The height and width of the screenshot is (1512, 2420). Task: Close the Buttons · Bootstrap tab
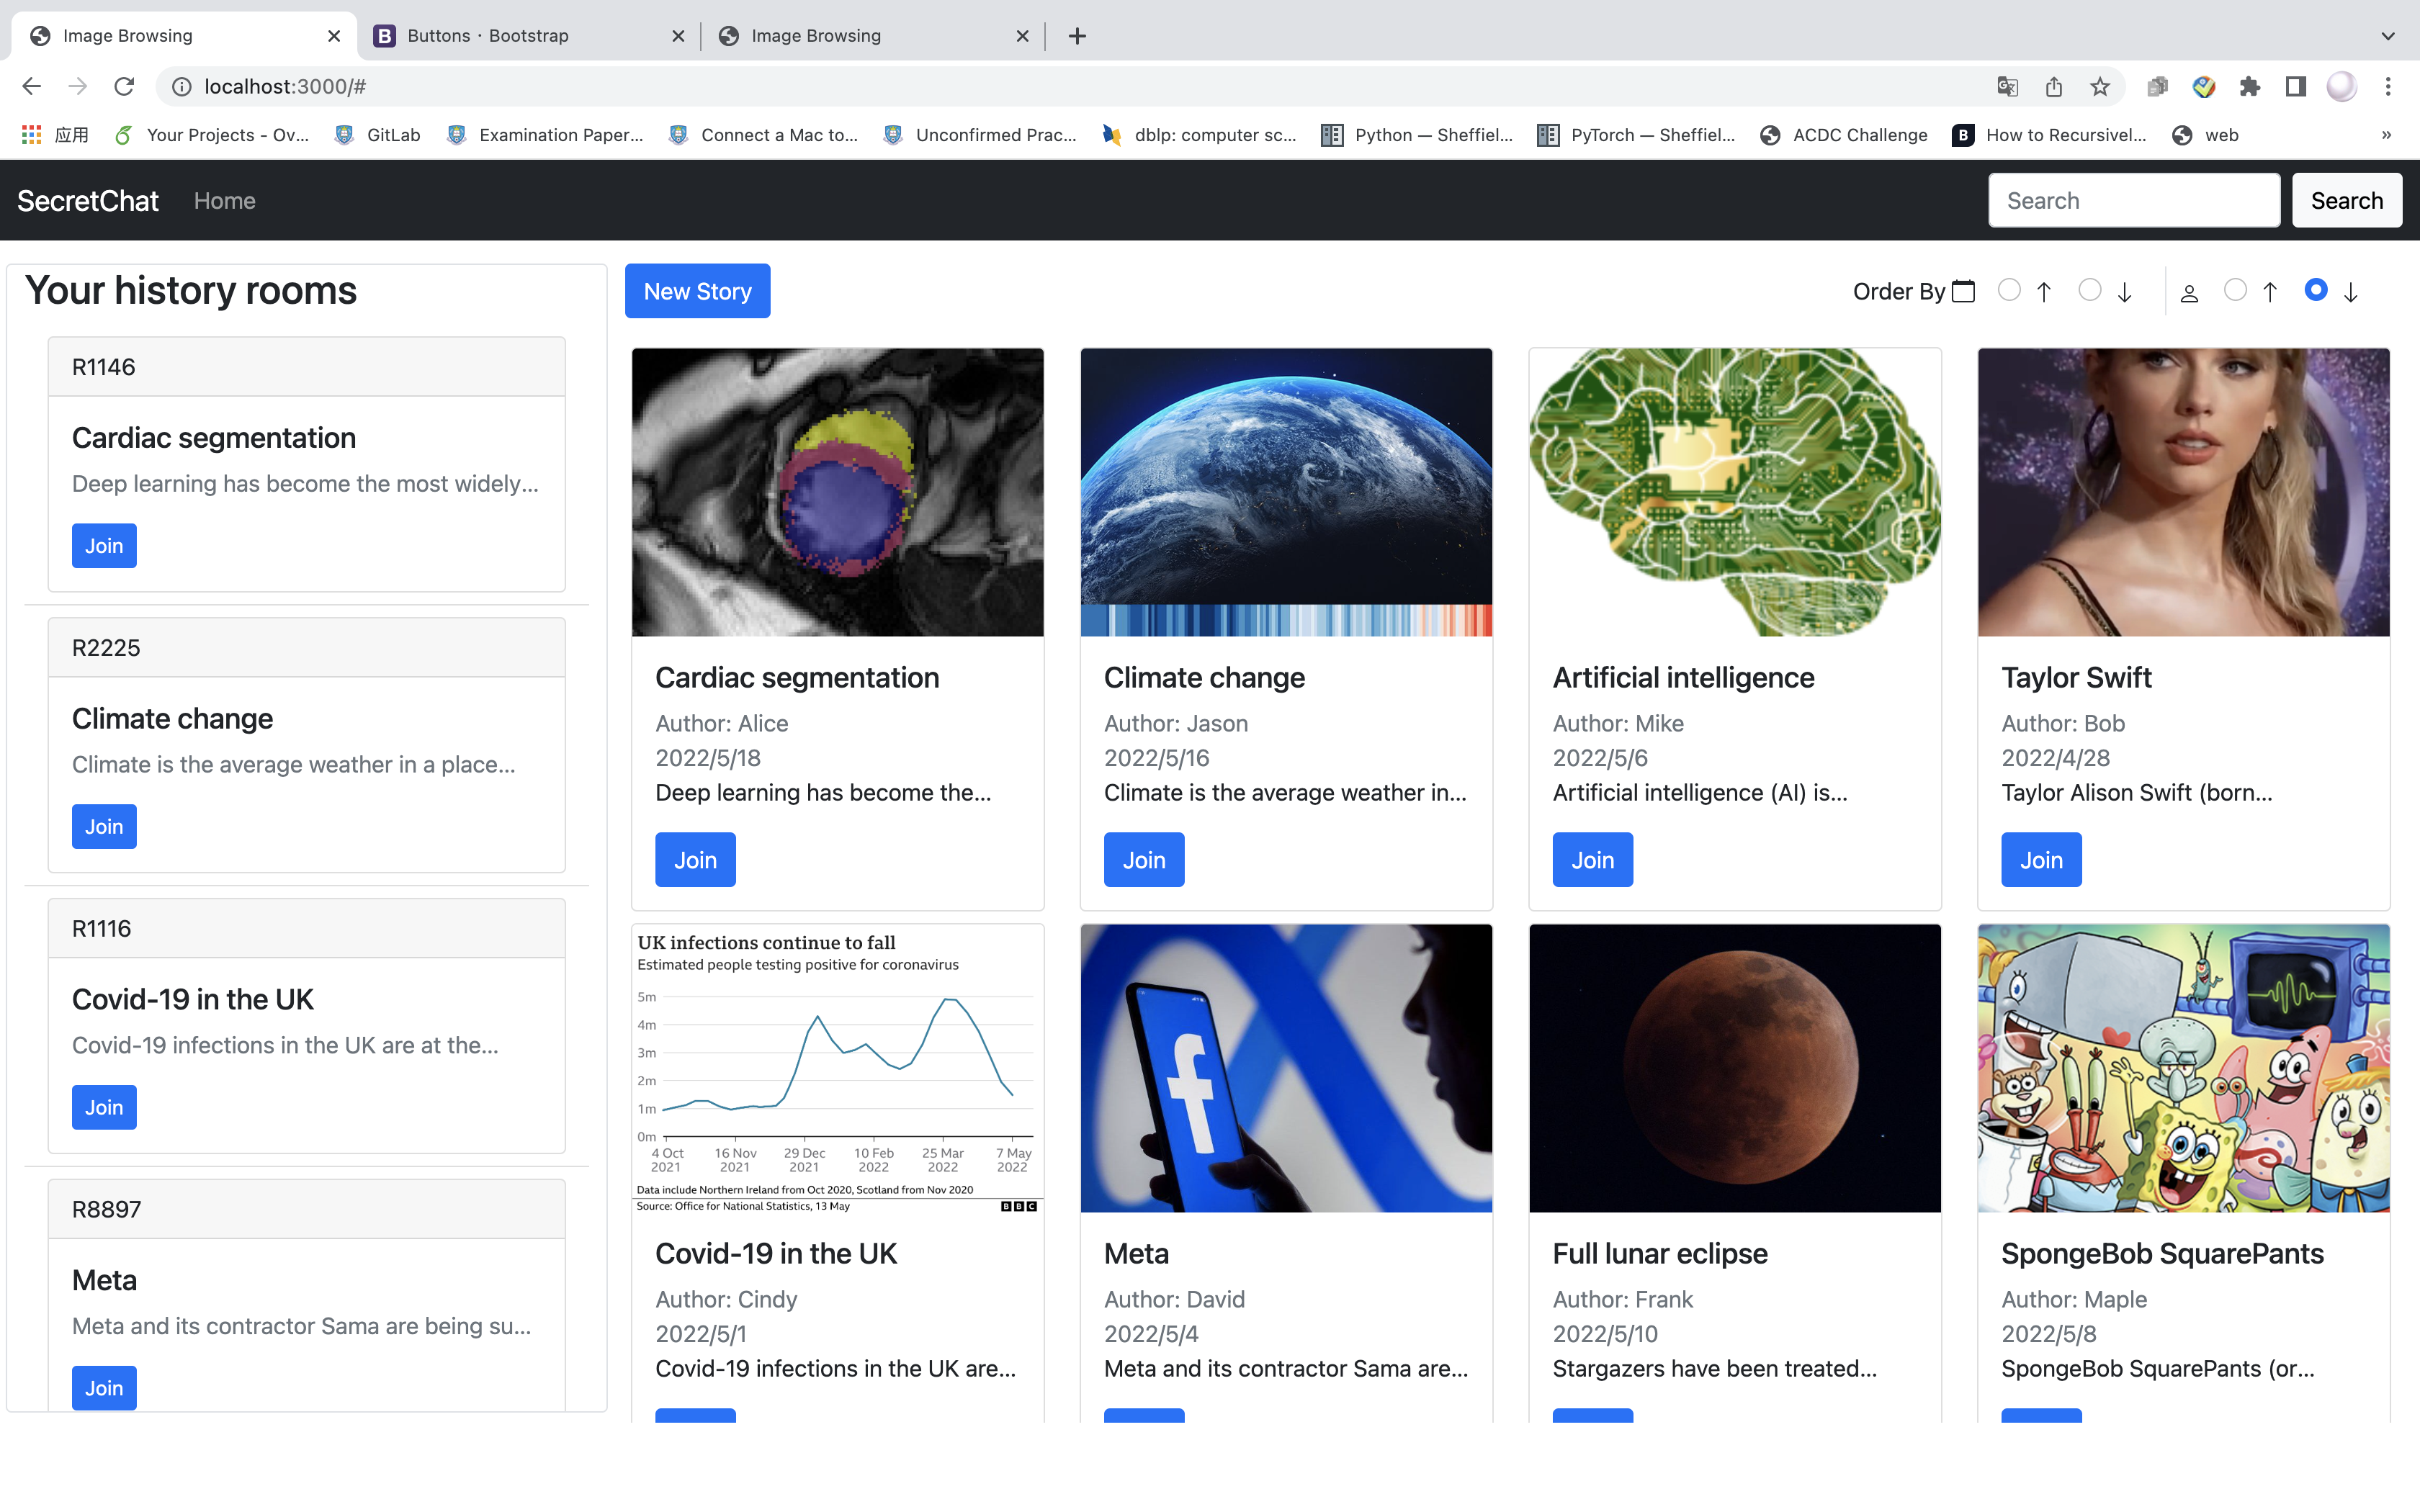[x=678, y=36]
